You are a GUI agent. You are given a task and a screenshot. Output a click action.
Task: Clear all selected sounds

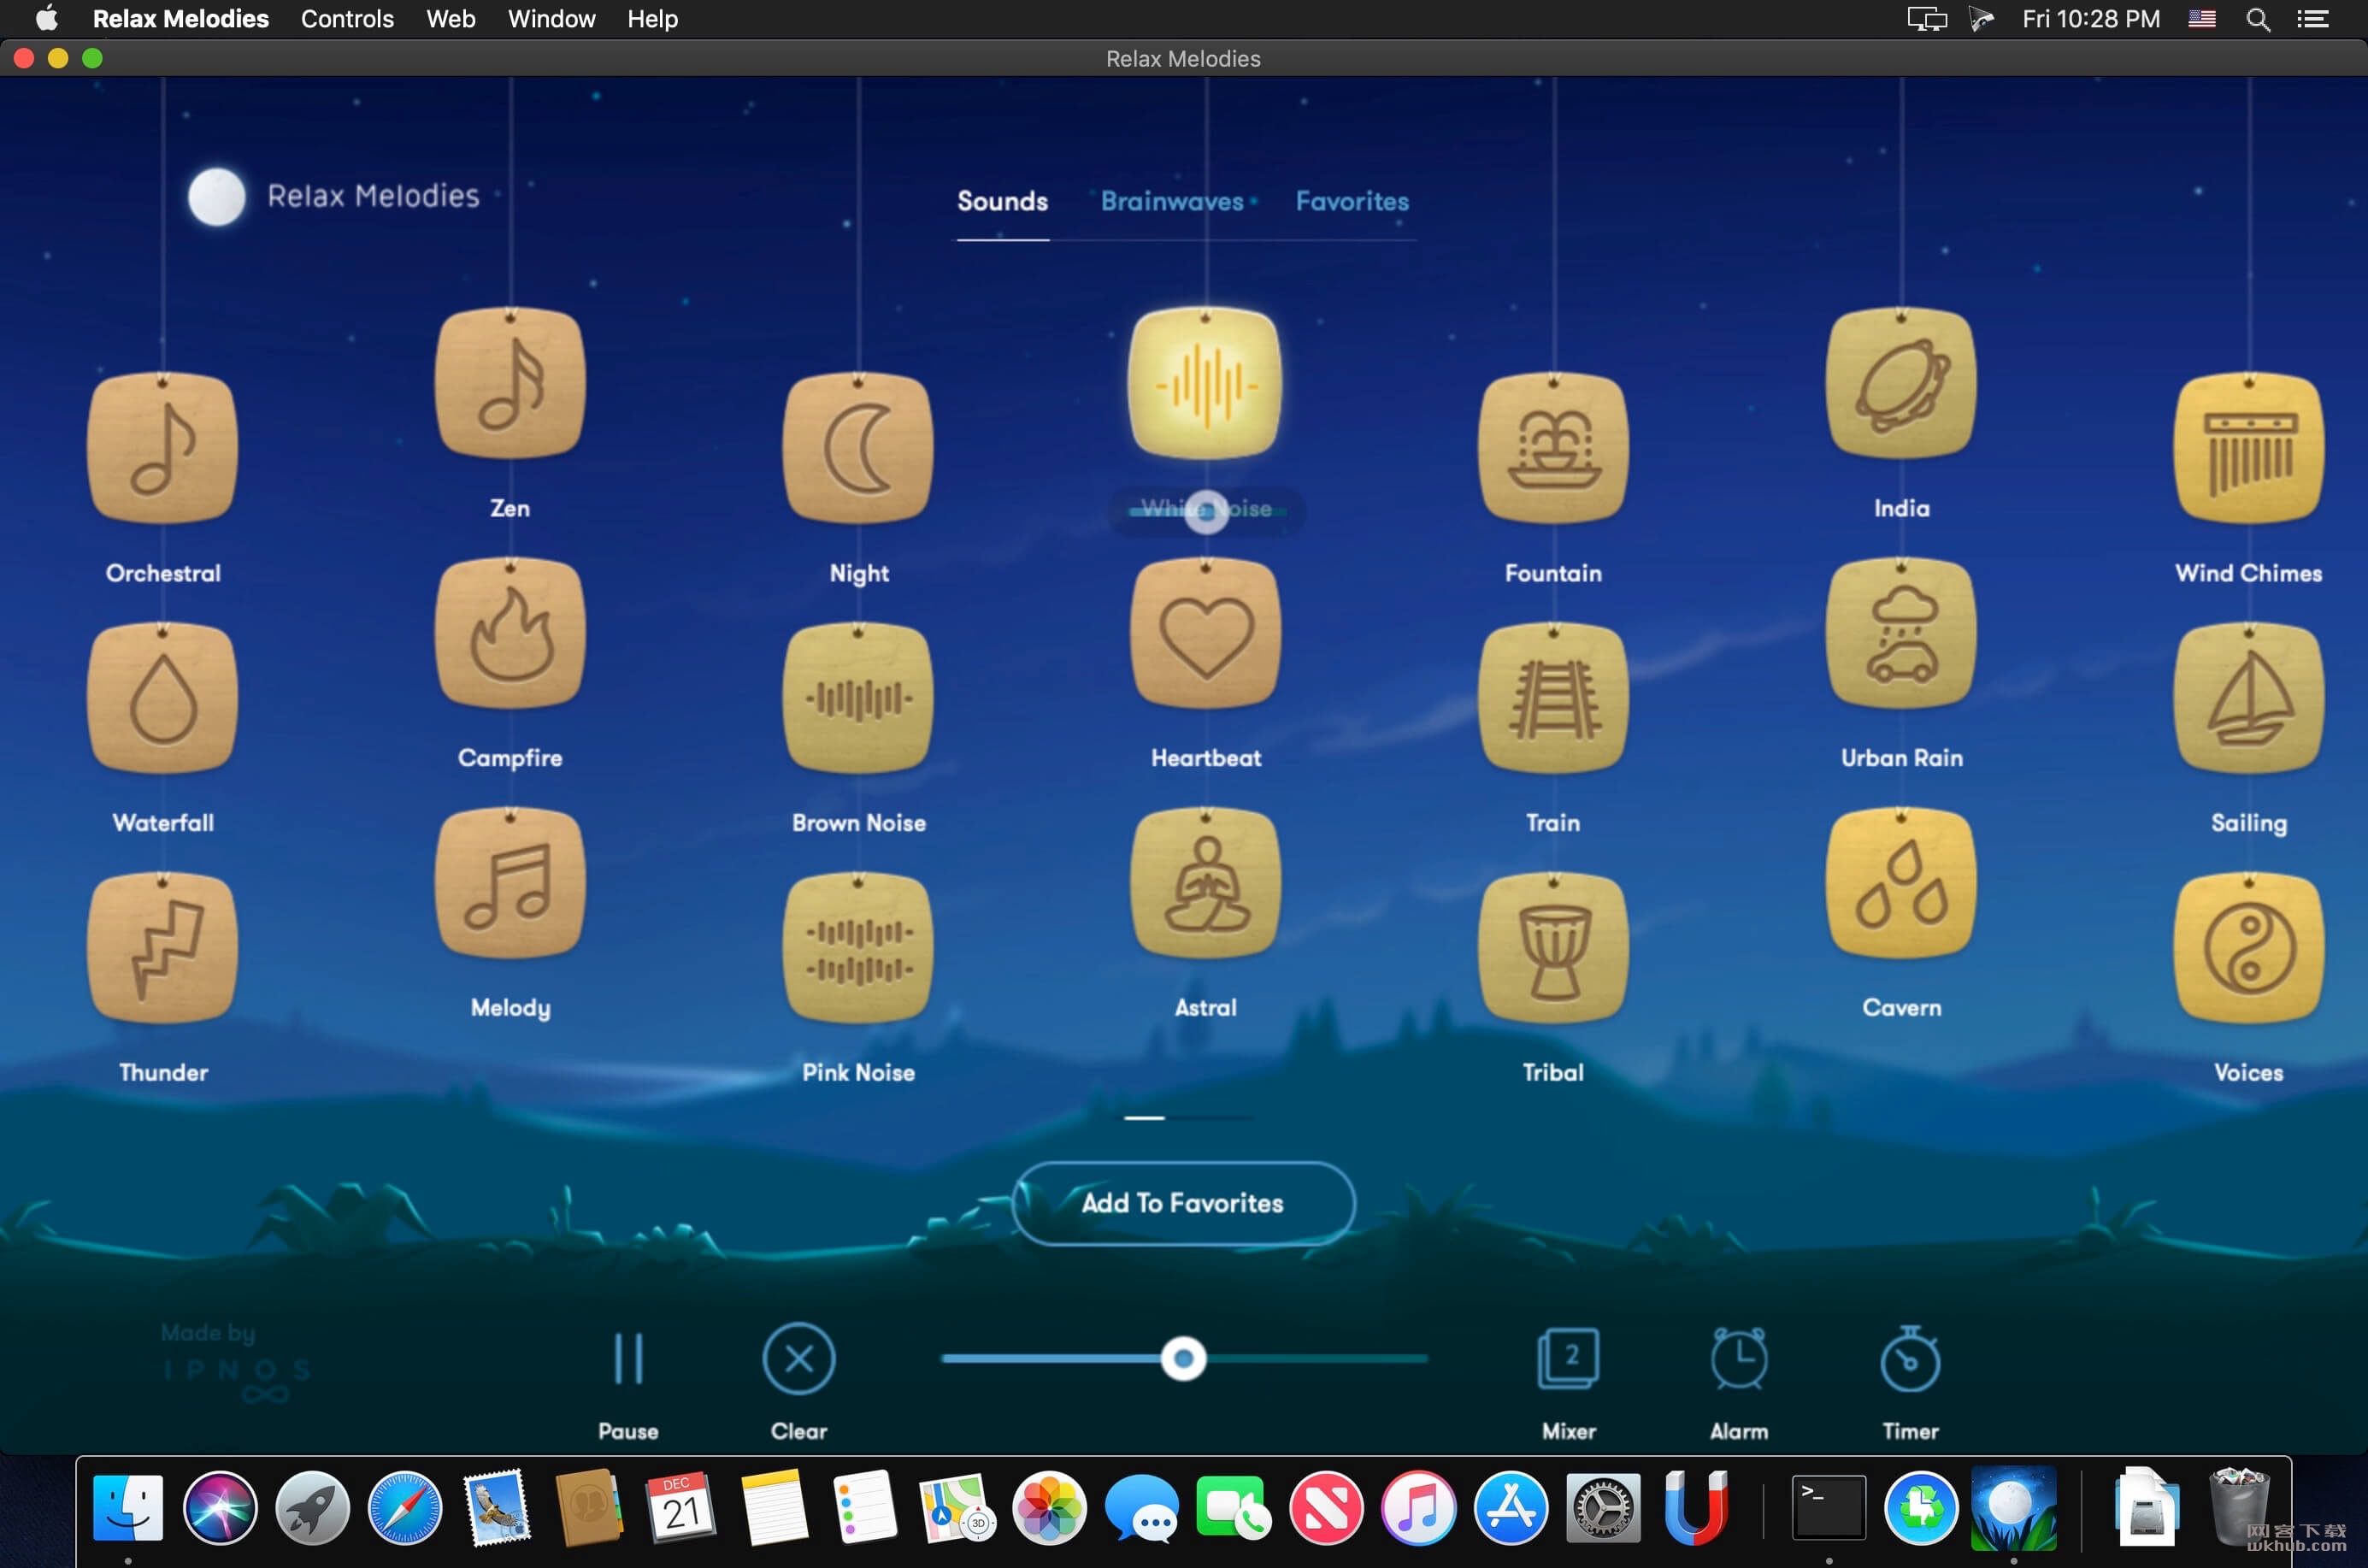[x=798, y=1359]
